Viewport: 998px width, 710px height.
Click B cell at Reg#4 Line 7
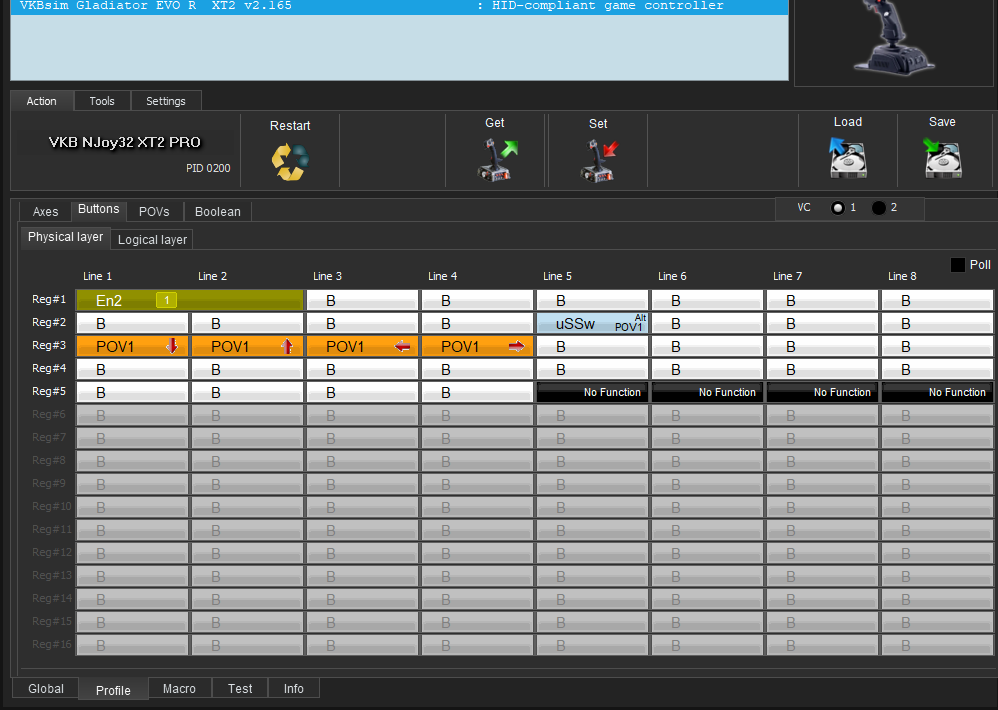coord(822,369)
